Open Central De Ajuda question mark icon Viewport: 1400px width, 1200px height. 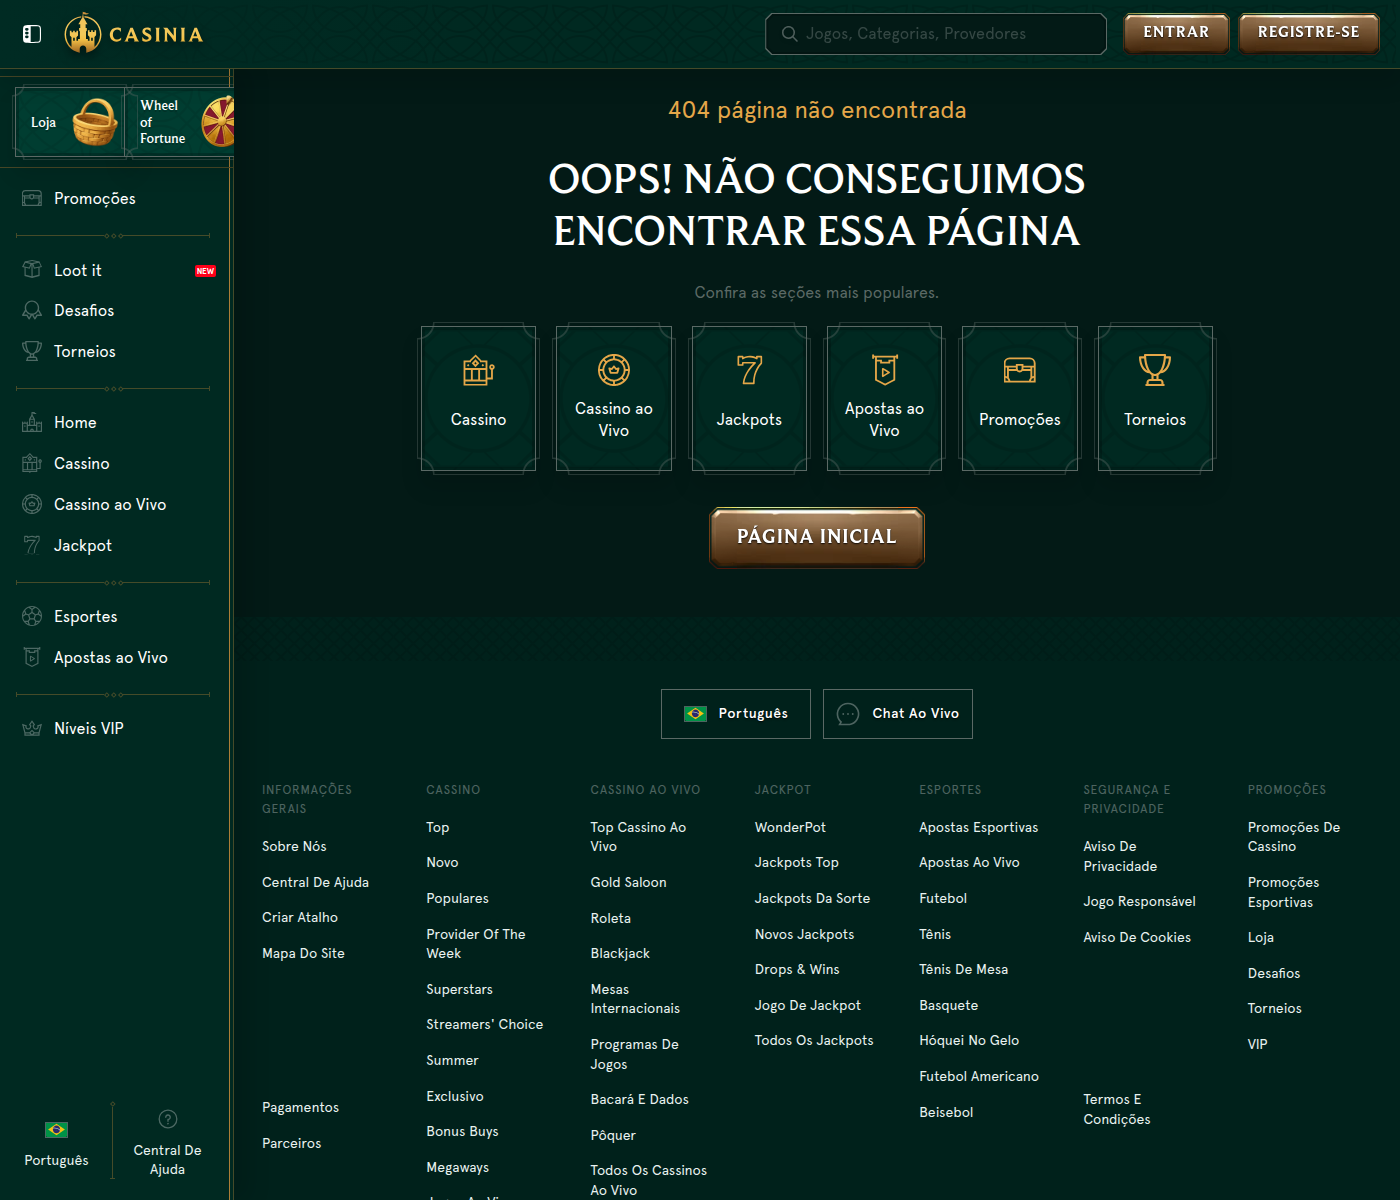click(x=168, y=1119)
